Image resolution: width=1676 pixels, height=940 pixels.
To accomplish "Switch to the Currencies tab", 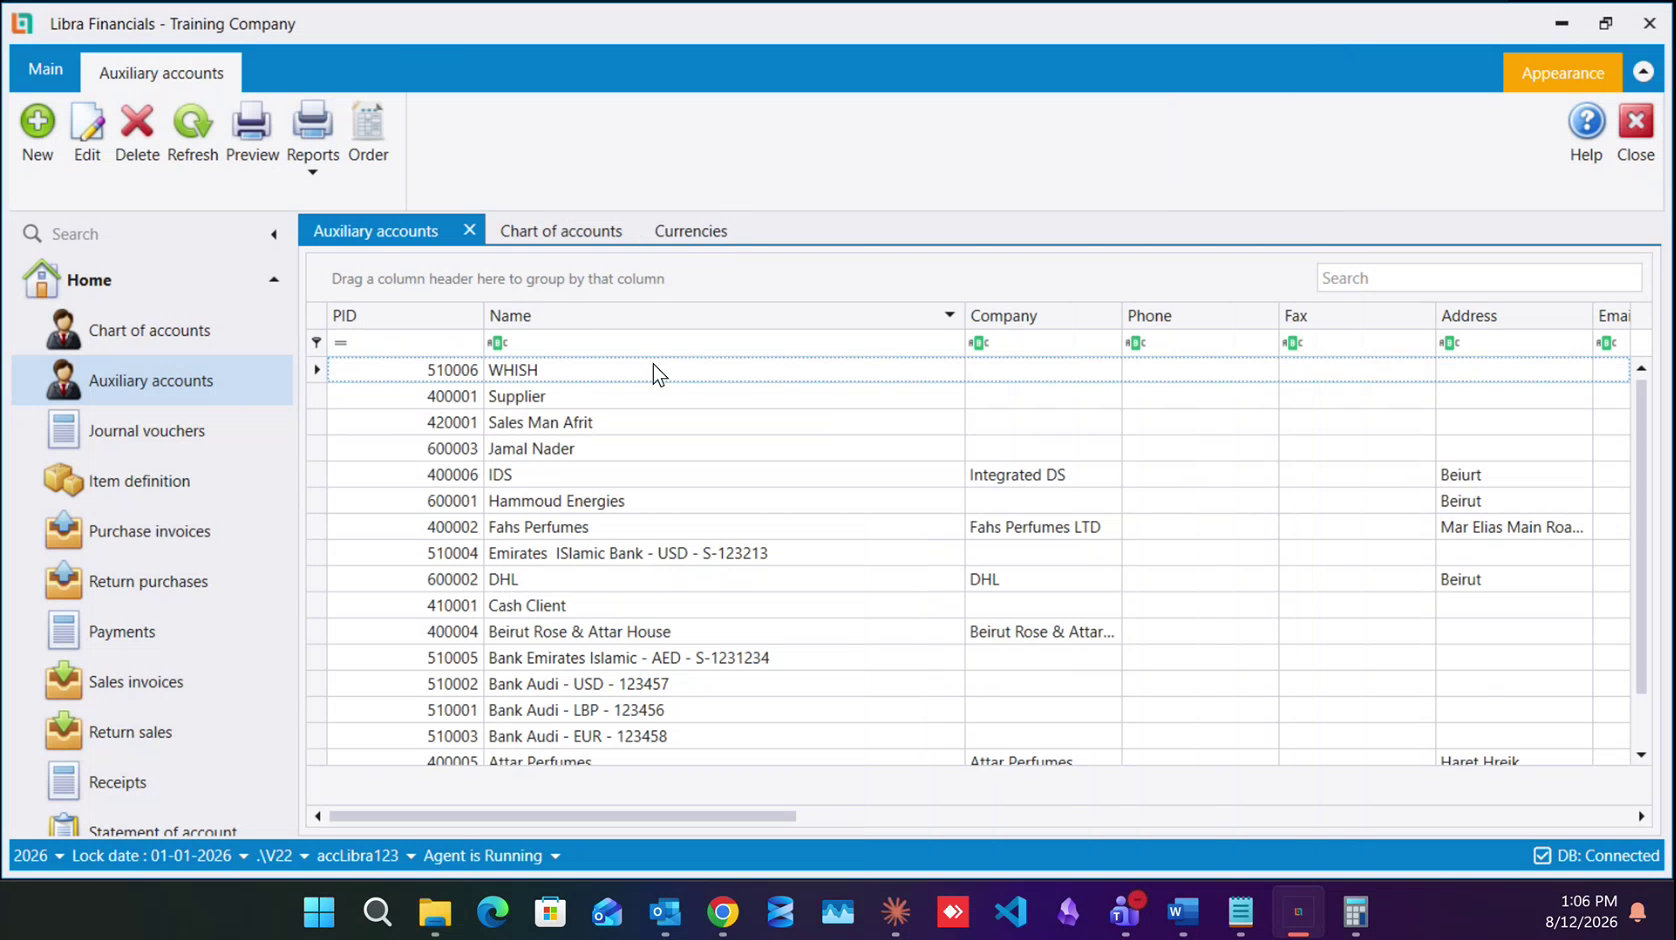I will tap(691, 231).
